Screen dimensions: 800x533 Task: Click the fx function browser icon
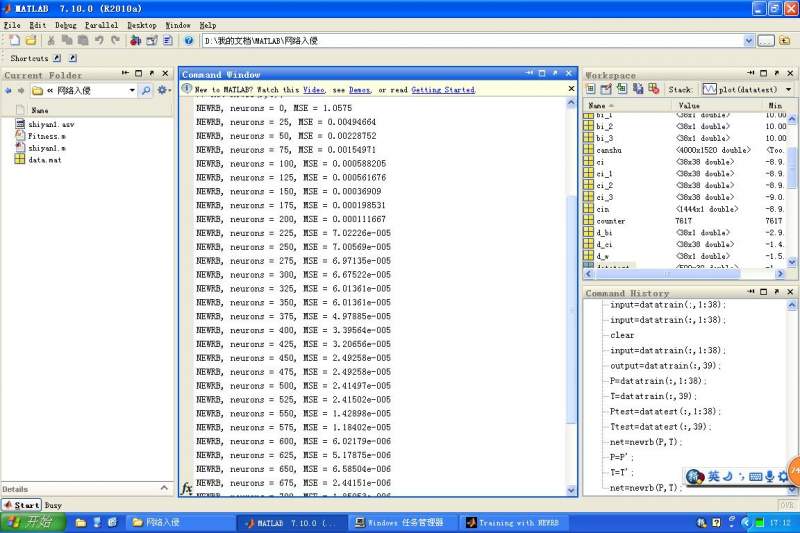pos(187,488)
